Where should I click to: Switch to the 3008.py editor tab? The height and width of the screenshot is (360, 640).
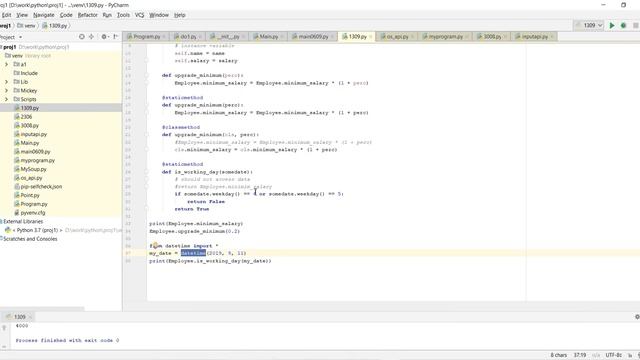[x=492, y=37]
